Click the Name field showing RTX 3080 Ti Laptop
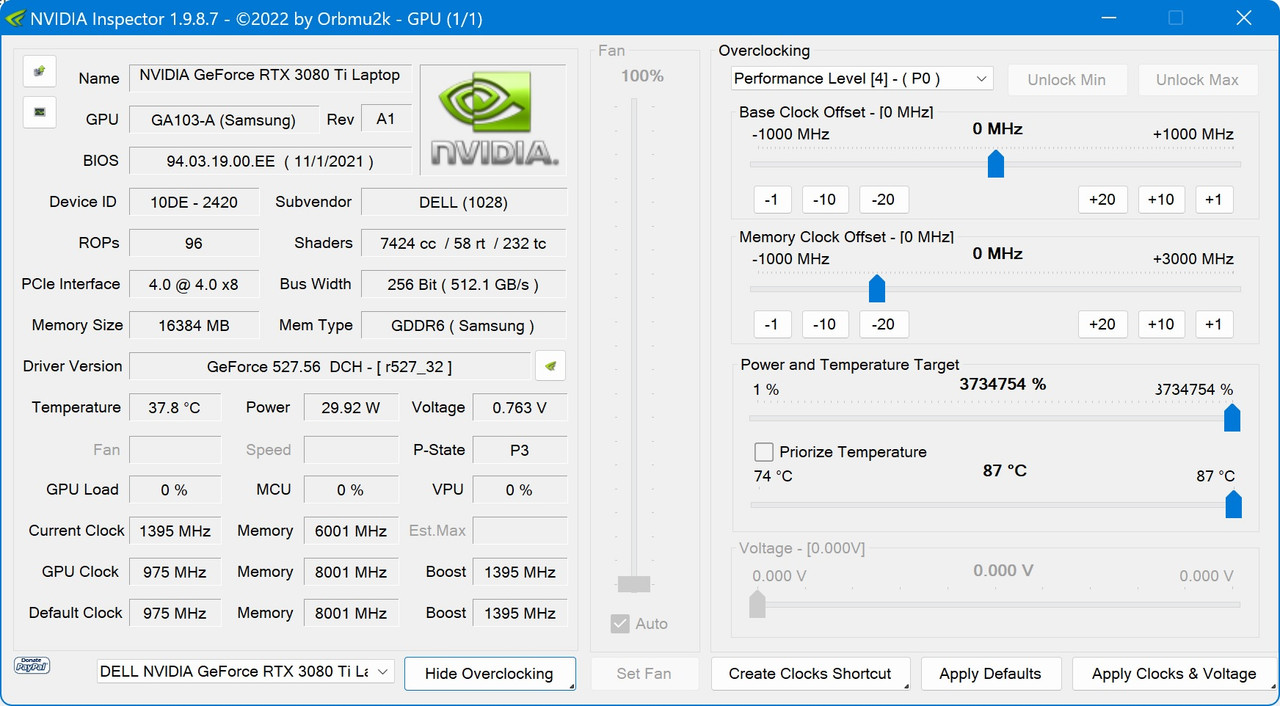The height and width of the screenshot is (706, 1280). (270, 76)
